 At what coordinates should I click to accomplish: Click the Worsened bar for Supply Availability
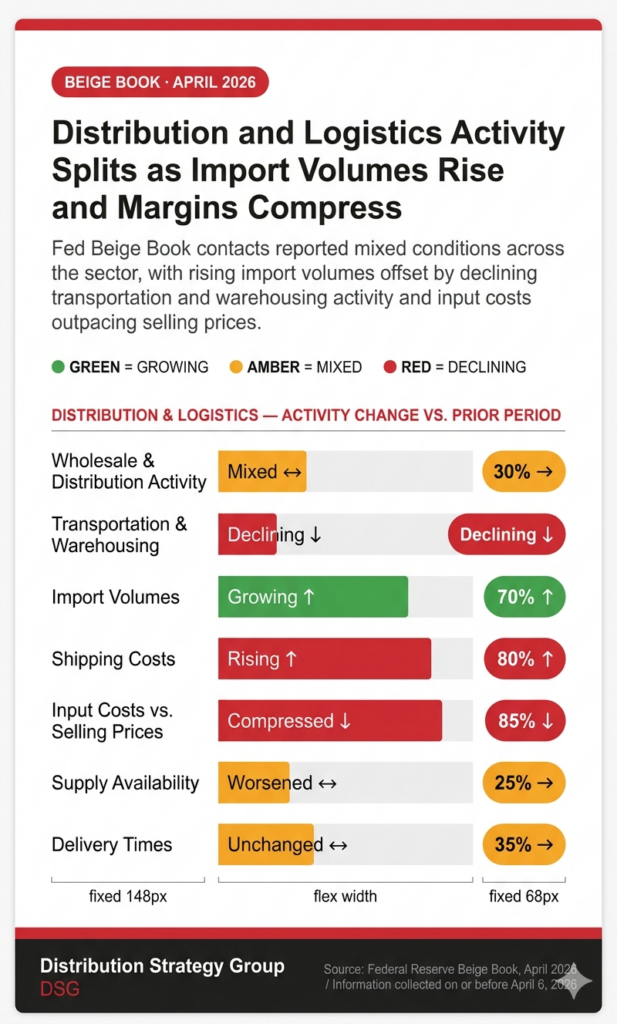pyautogui.click(x=253, y=783)
